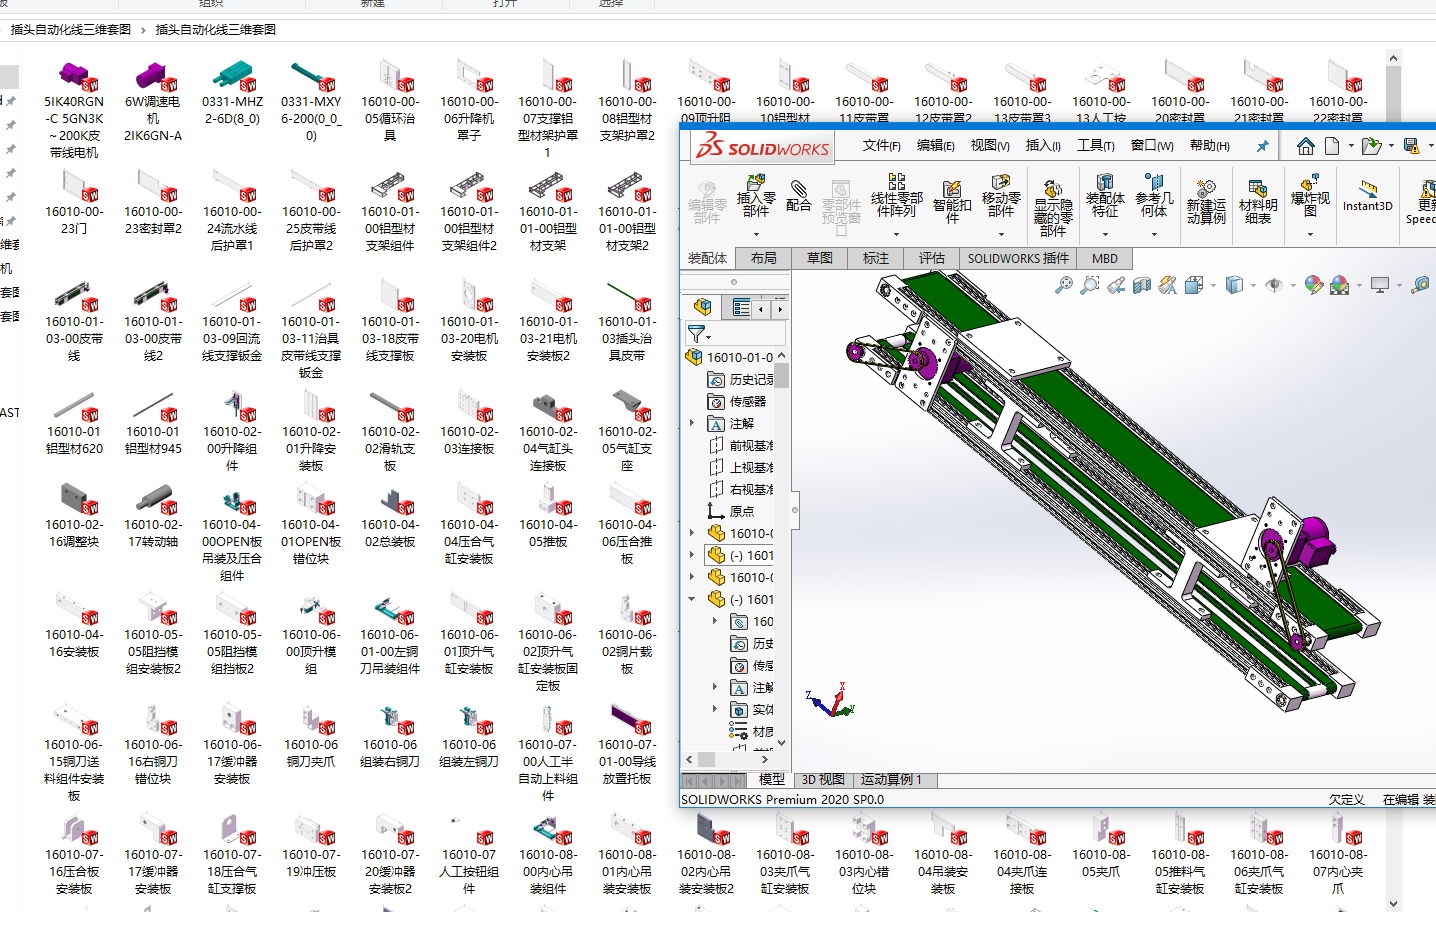
Task: Click the section view icon in viewport toolbar
Action: pos(1142,286)
